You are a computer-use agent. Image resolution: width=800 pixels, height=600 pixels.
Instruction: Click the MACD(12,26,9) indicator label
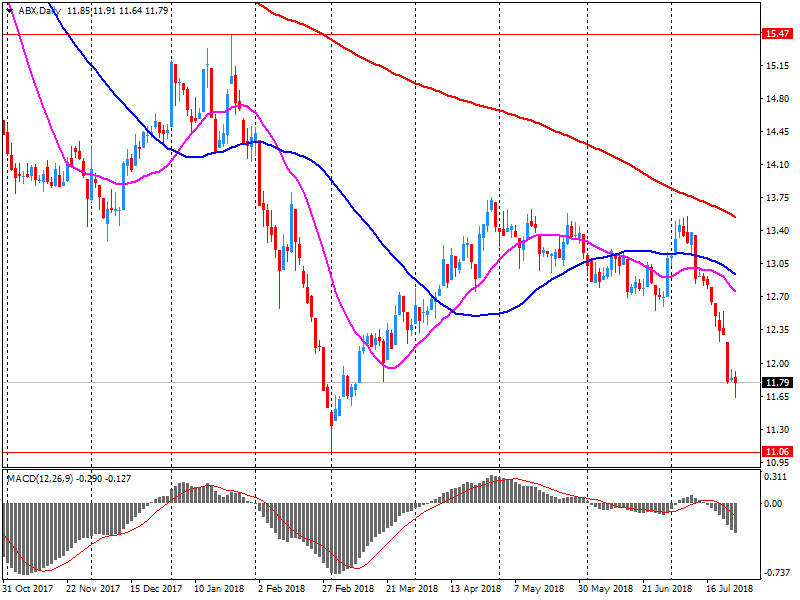click(x=40, y=479)
